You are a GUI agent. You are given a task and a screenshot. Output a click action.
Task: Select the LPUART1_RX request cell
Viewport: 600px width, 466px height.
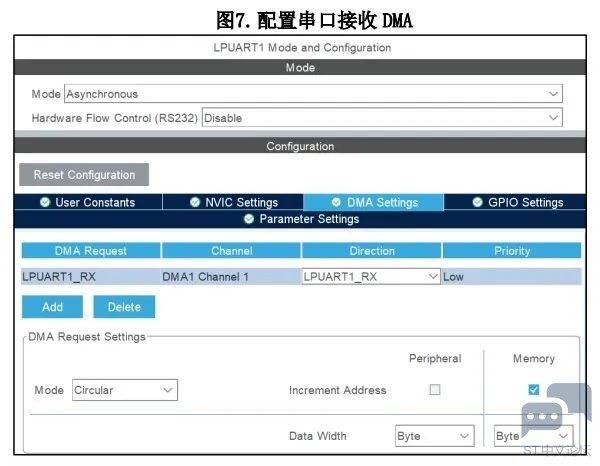(x=91, y=276)
